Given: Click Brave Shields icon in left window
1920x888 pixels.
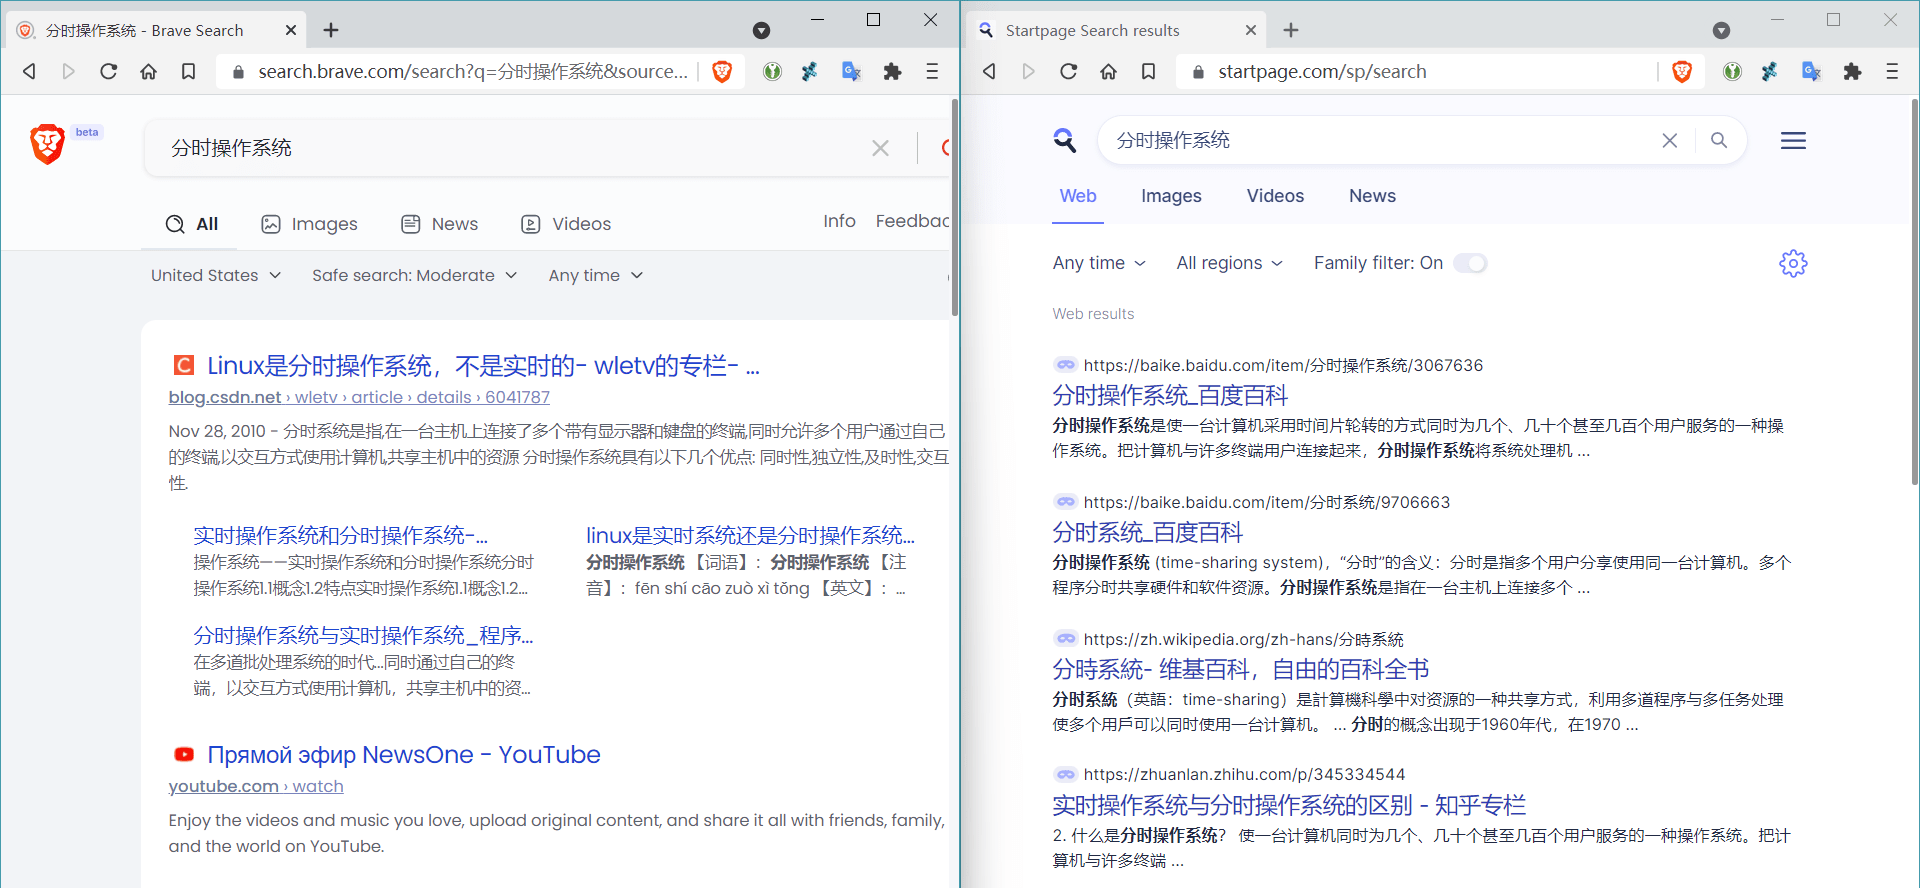Looking at the screenshot, I should click(x=722, y=71).
